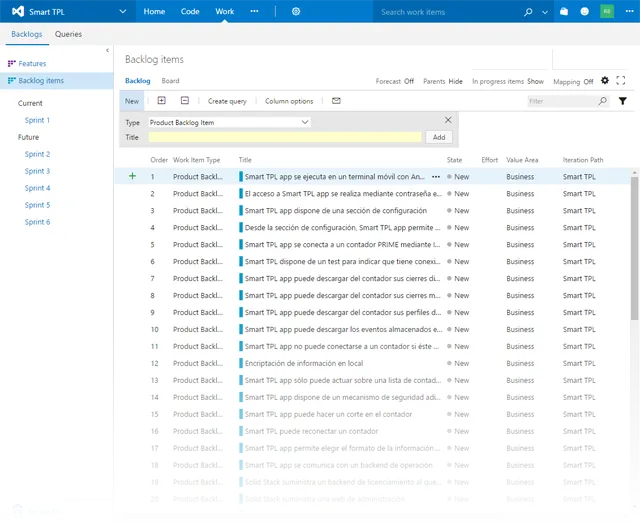
Task: Open Sprint 2 iteration
Action: click(37, 154)
